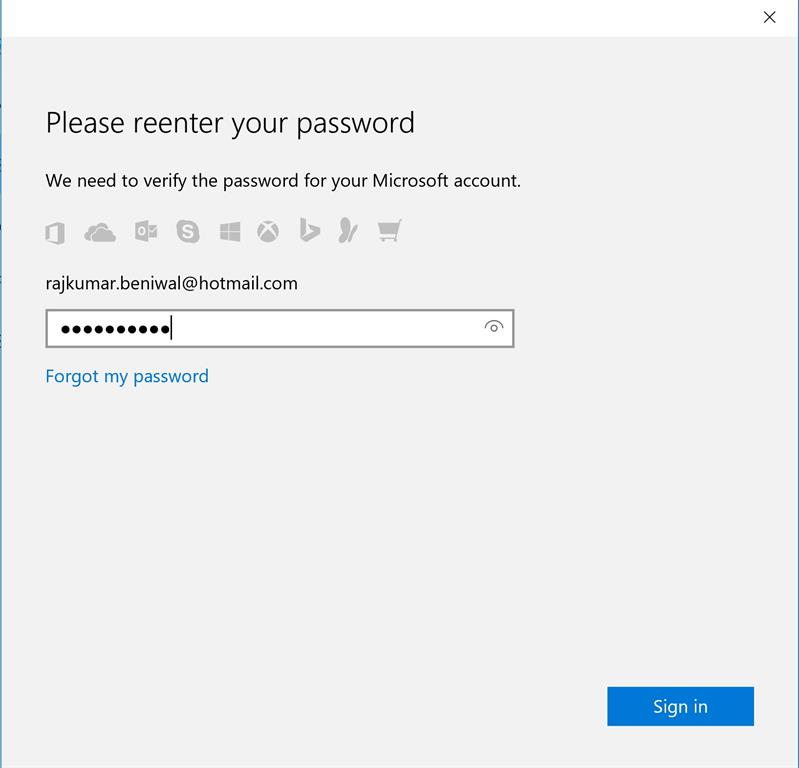
Task: Click the Store shopping cart icon
Action: 389,232
